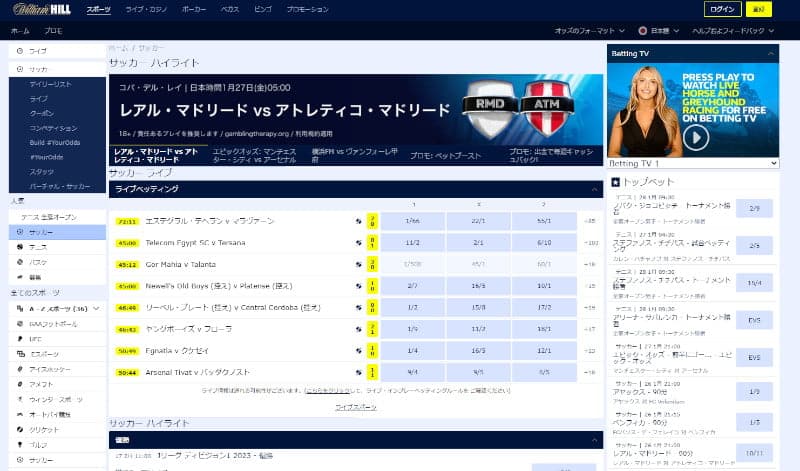This screenshot has height=471, width=800.
Task: Open stats icon for Arsenal Tivat match
Action: (x=359, y=373)
